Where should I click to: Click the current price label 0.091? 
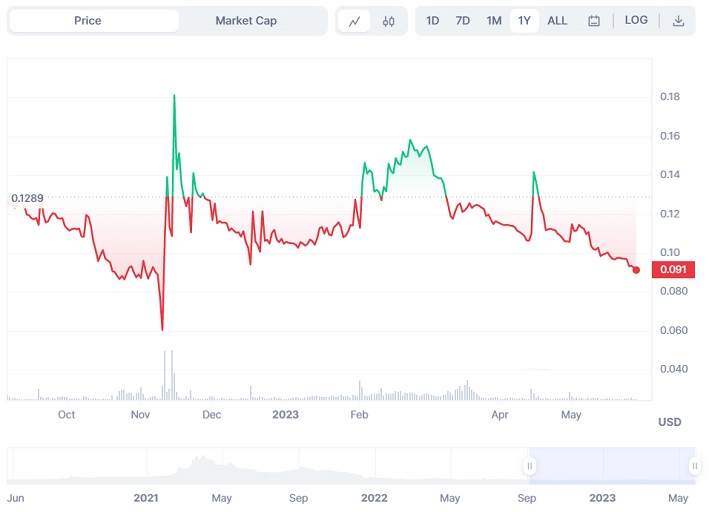[673, 269]
